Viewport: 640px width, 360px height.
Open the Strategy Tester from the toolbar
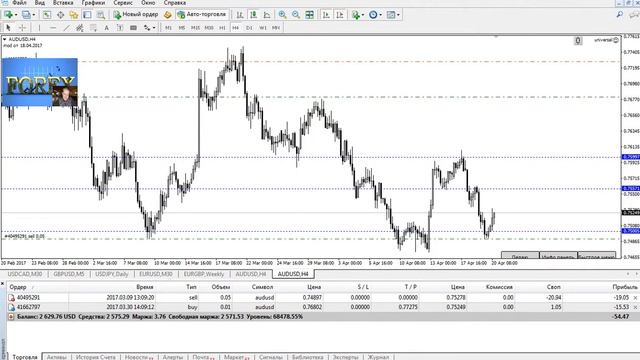(x=101, y=15)
